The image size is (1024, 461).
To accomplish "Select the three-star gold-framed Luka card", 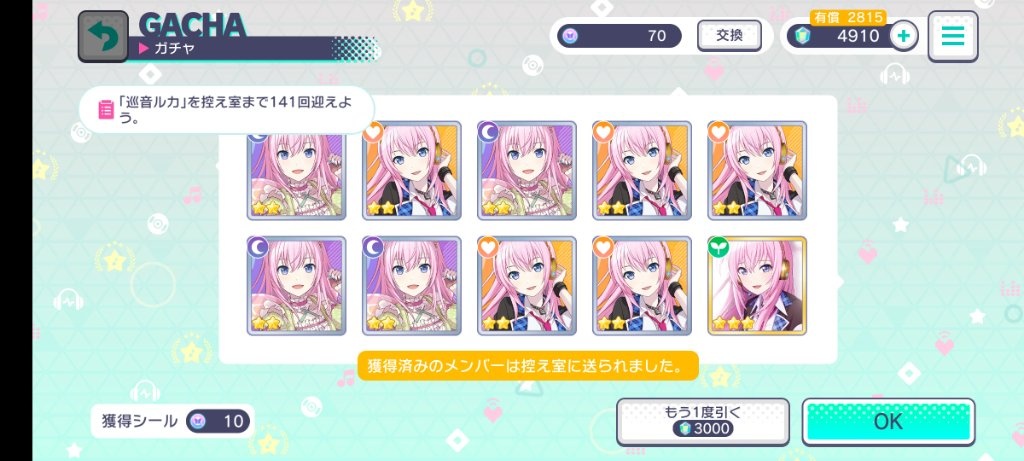I will [757, 286].
